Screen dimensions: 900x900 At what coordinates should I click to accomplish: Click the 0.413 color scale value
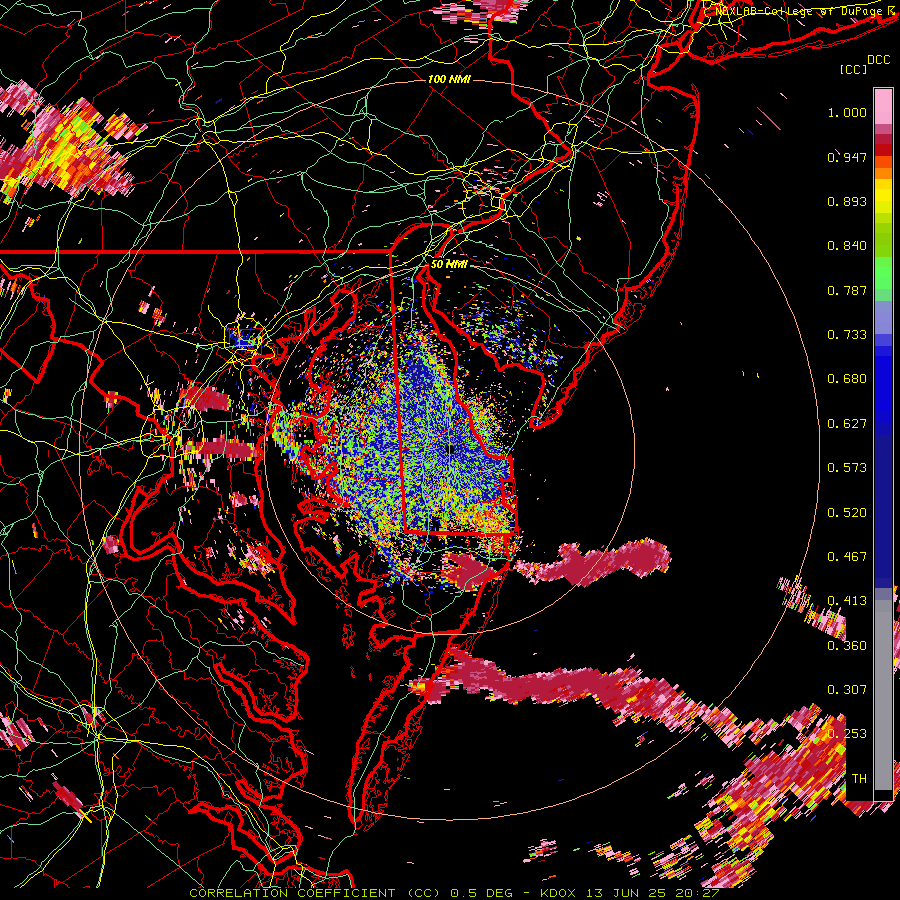click(x=847, y=601)
